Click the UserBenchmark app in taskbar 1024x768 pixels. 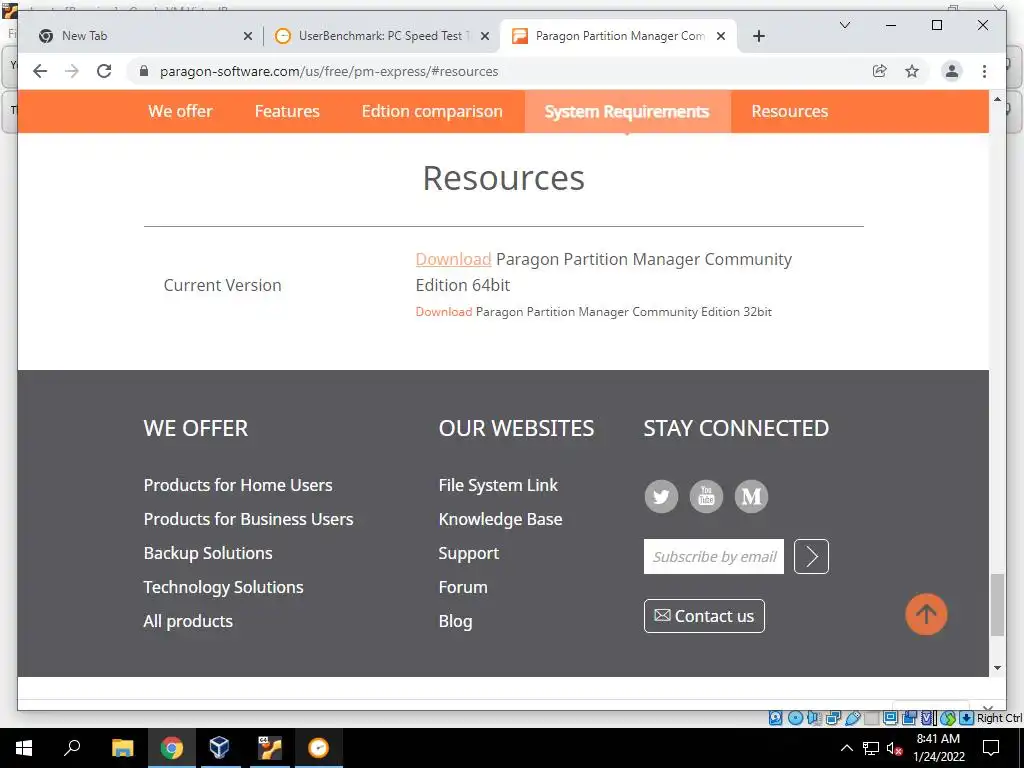tap(318, 748)
